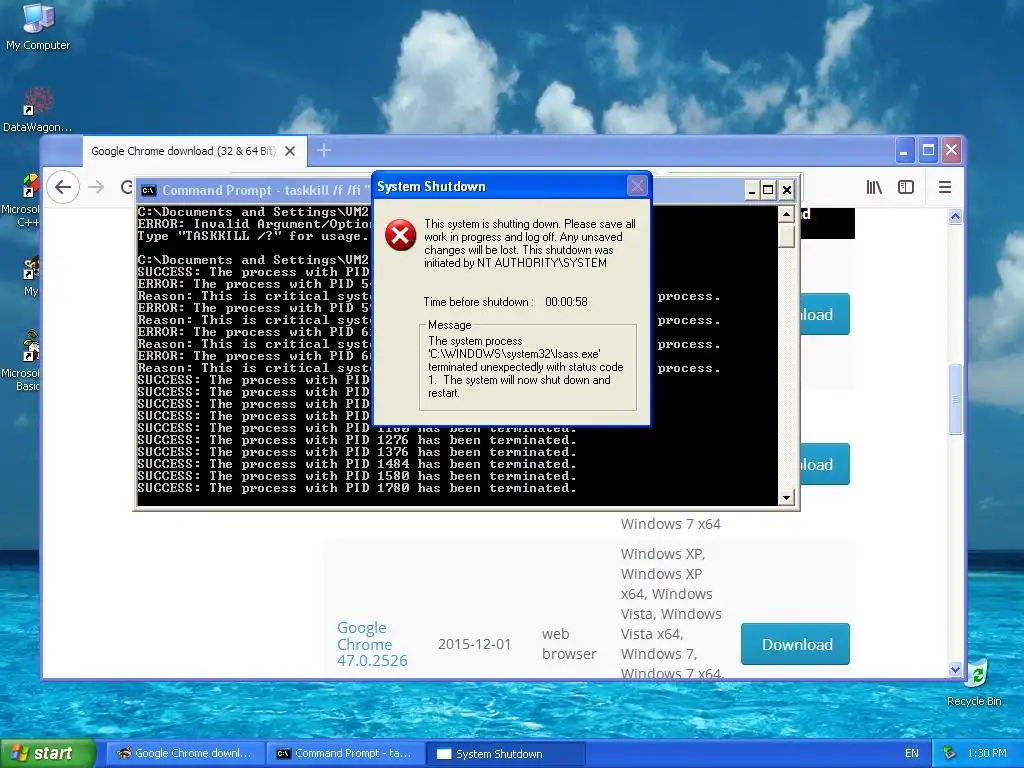The image size is (1024, 768).
Task: Click the browser Back arrow button
Action: (x=63, y=187)
